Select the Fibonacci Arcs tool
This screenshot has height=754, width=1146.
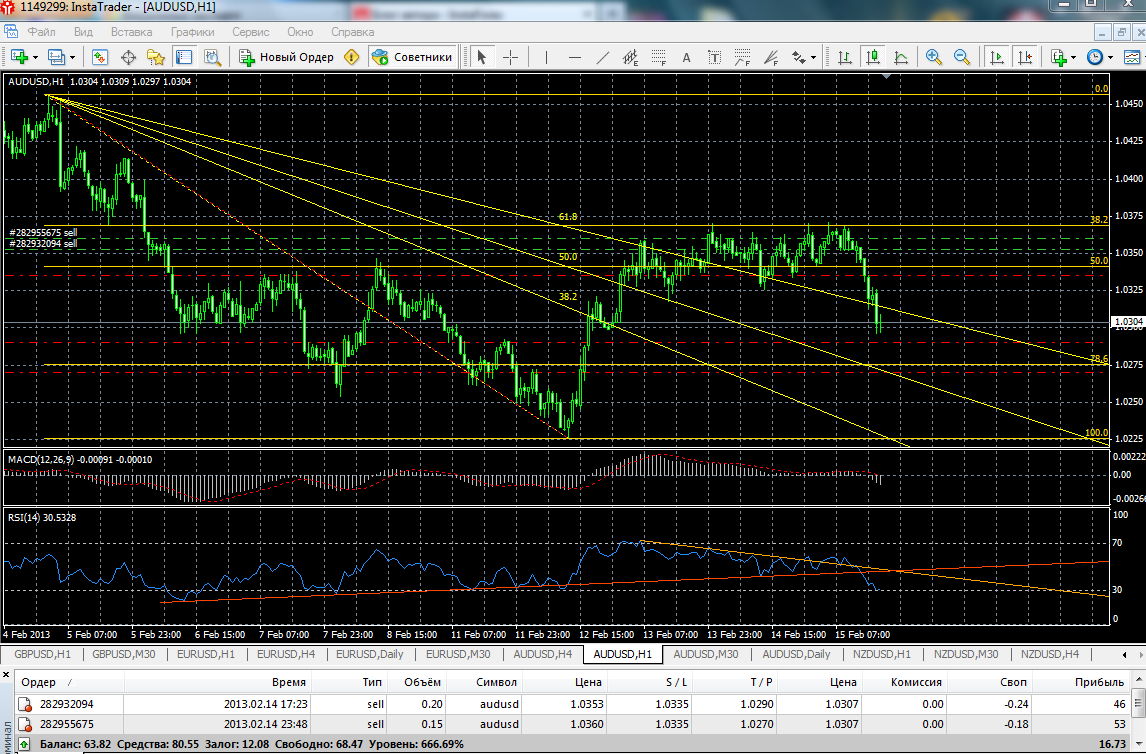pyautogui.click(x=743, y=57)
